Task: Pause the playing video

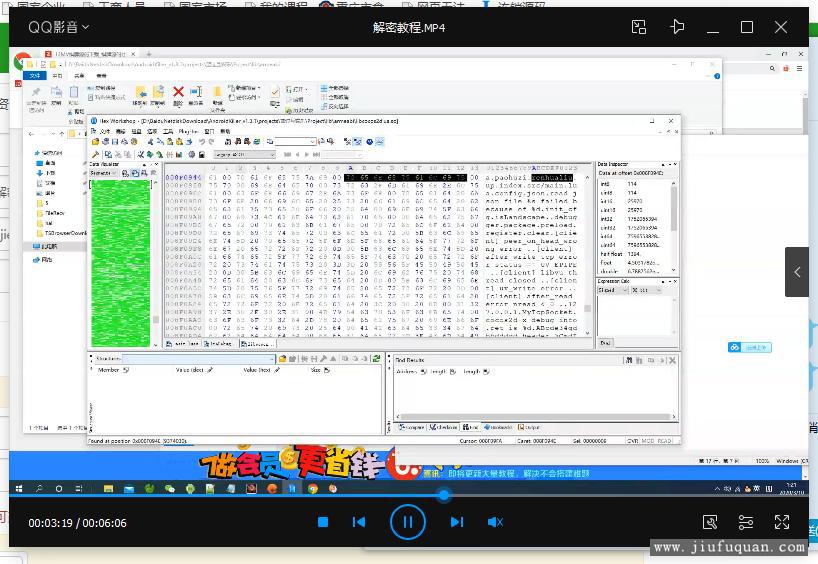Action: point(407,522)
